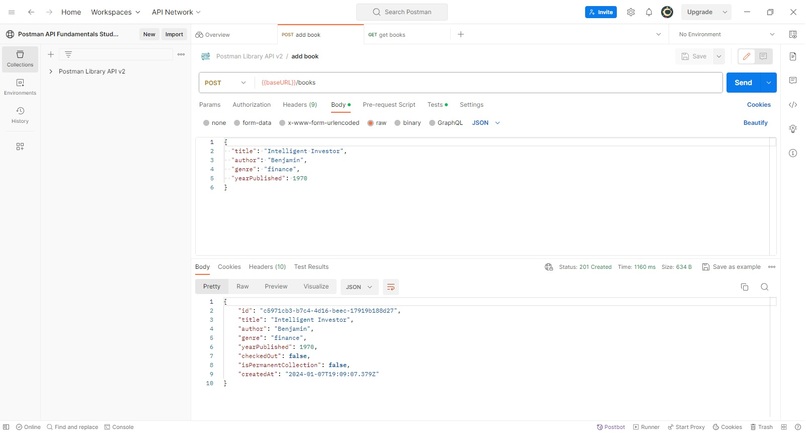806x433 pixels.
Task: Change the response format JSON dropdown
Action: click(x=359, y=287)
